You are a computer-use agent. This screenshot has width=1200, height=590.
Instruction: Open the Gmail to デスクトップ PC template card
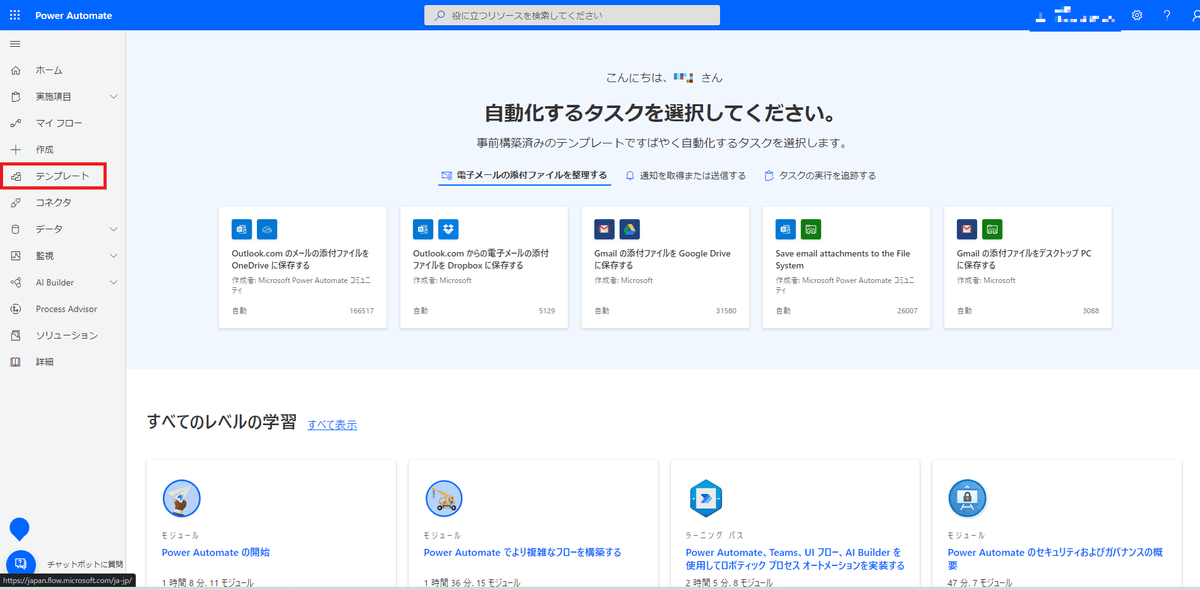coord(1028,267)
